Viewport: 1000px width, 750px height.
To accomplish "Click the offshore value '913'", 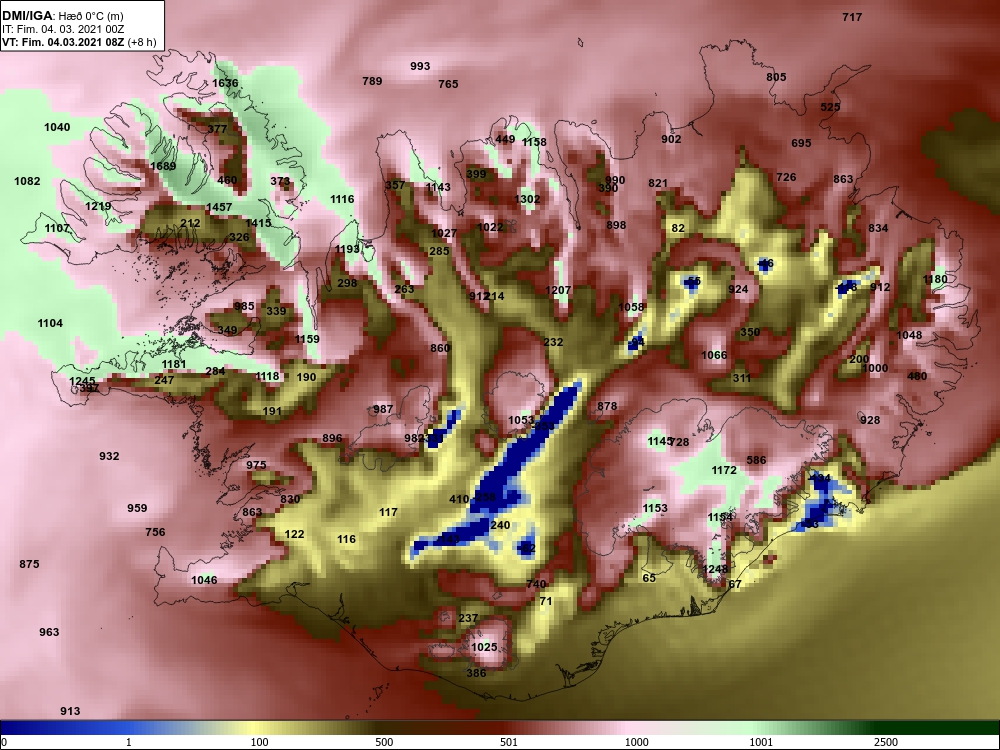I will (x=70, y=712).
